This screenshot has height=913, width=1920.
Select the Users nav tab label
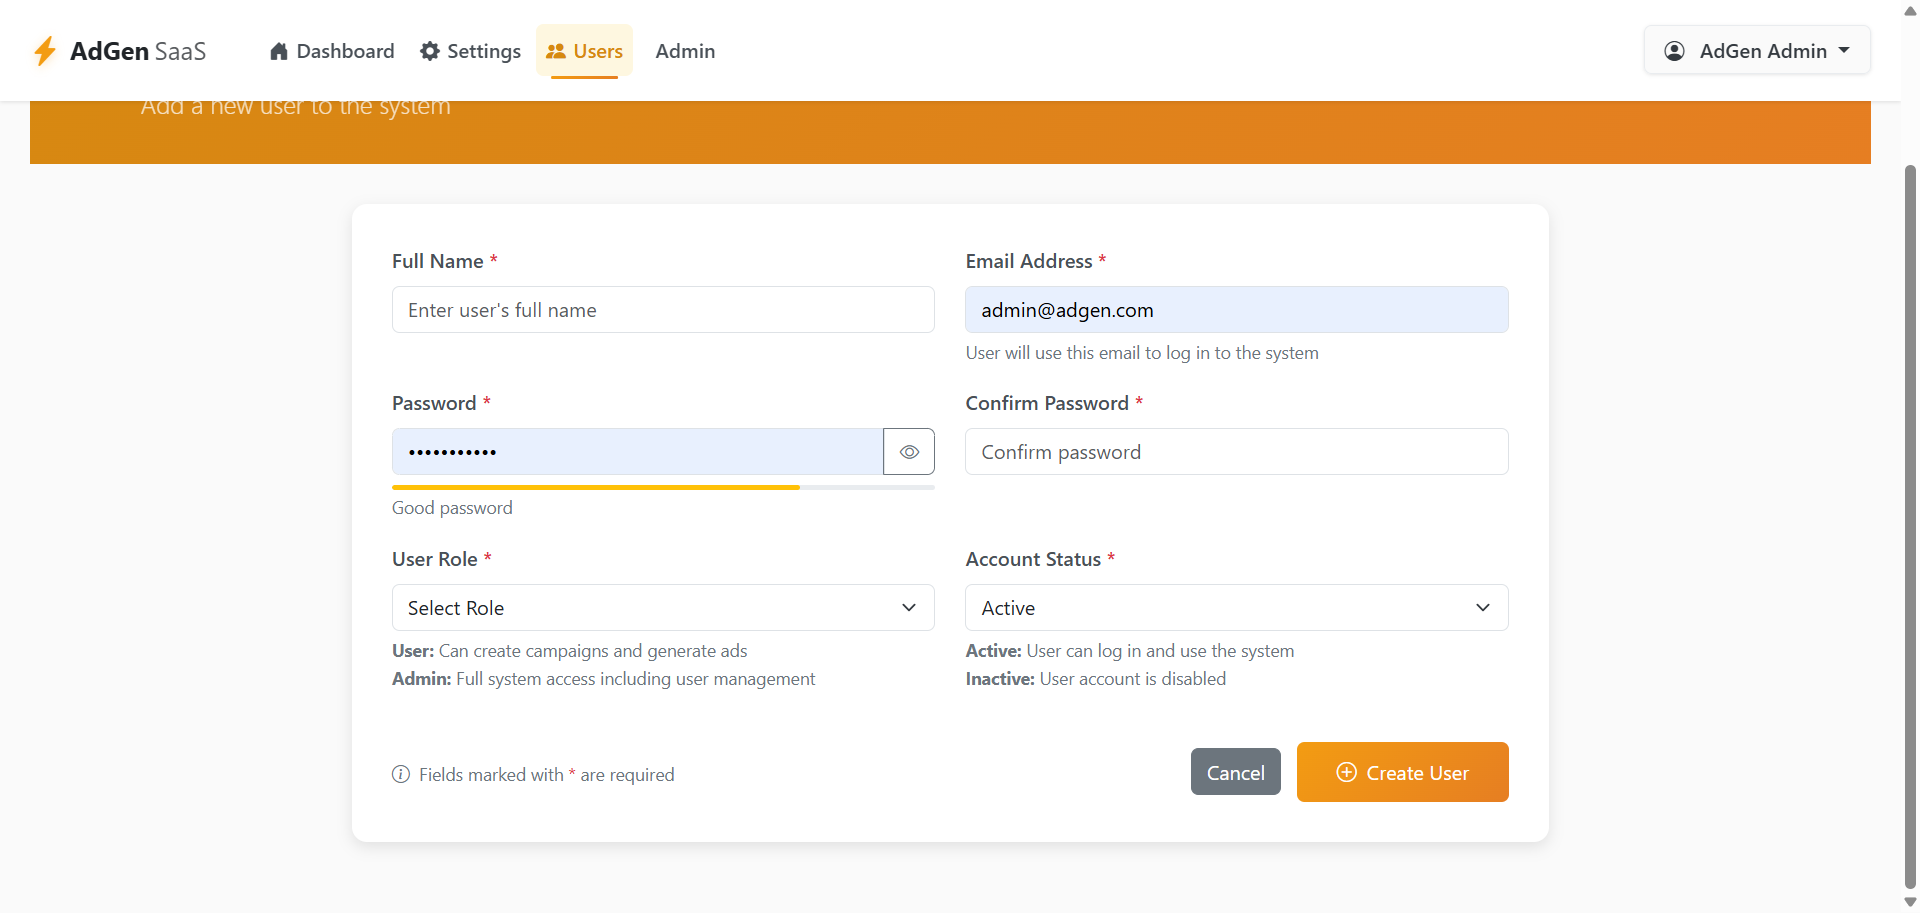click(598, 51)
